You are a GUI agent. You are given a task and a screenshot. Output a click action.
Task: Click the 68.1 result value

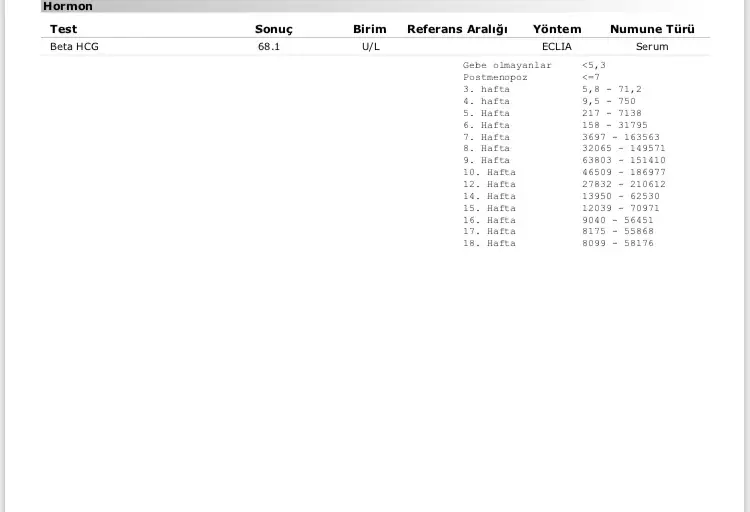coord(268,46)
